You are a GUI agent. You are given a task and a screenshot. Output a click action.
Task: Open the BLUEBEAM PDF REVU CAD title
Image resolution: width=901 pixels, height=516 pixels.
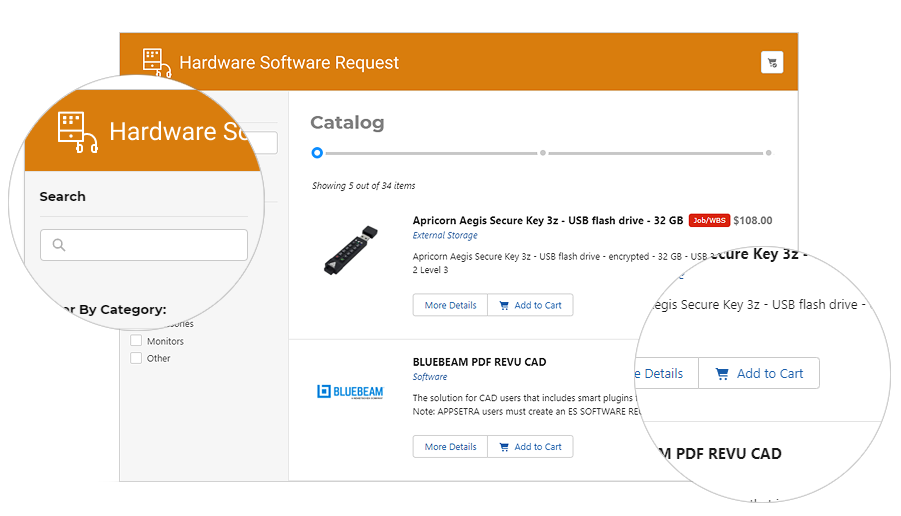(x=479, y=362)
